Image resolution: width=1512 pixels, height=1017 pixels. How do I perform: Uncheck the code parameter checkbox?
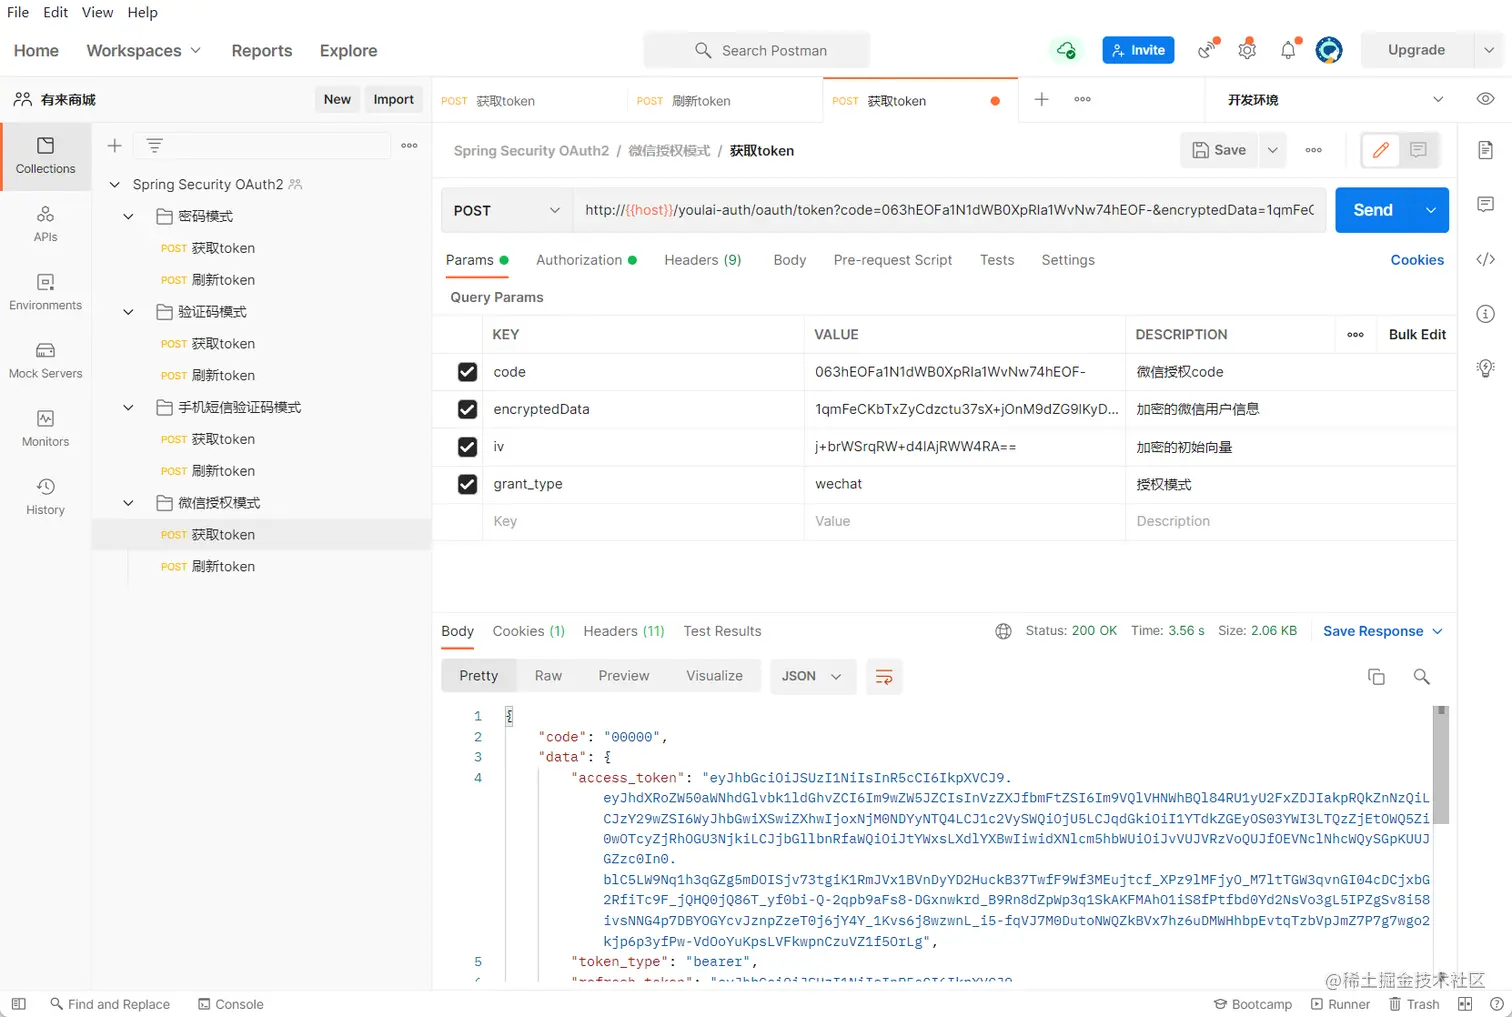click(x=467, y=372)
